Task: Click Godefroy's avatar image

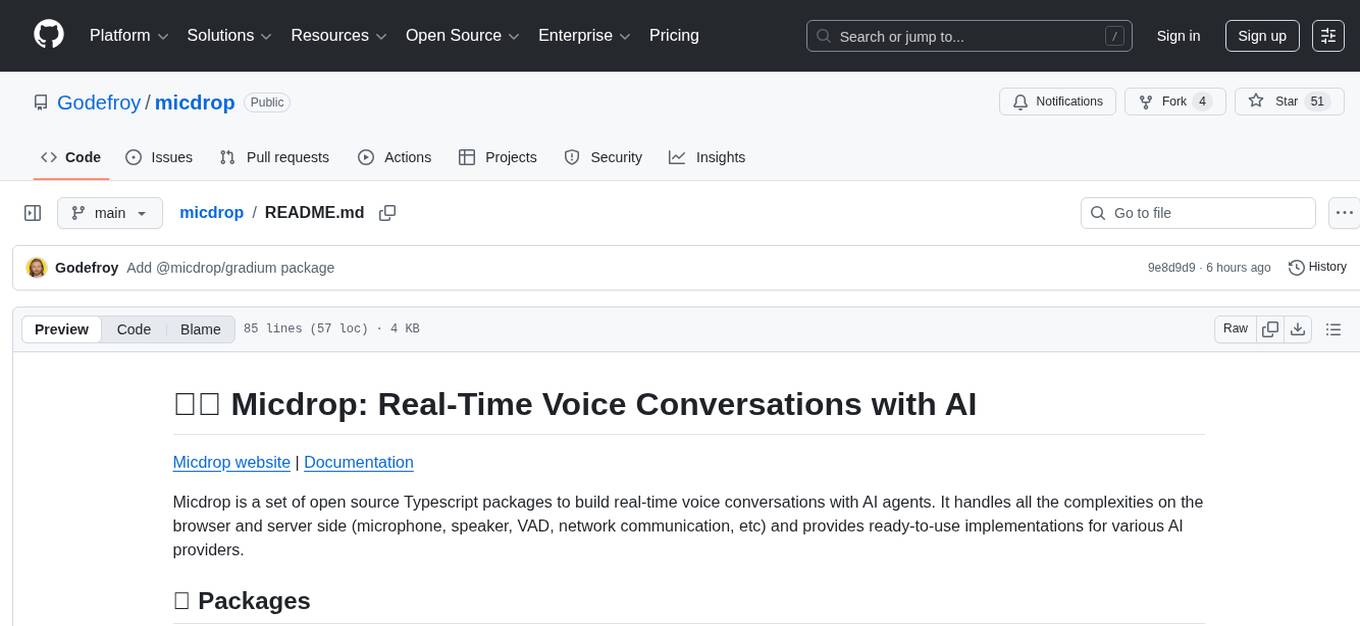Action: 37,268
